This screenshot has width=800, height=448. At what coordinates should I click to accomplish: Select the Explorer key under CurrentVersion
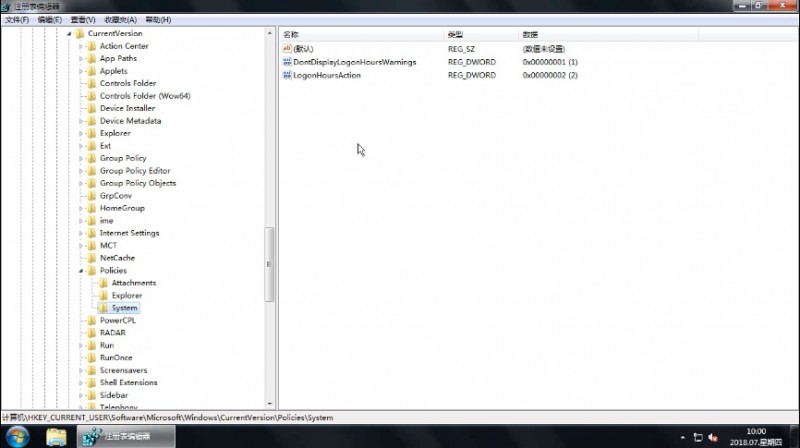[115, 133]
